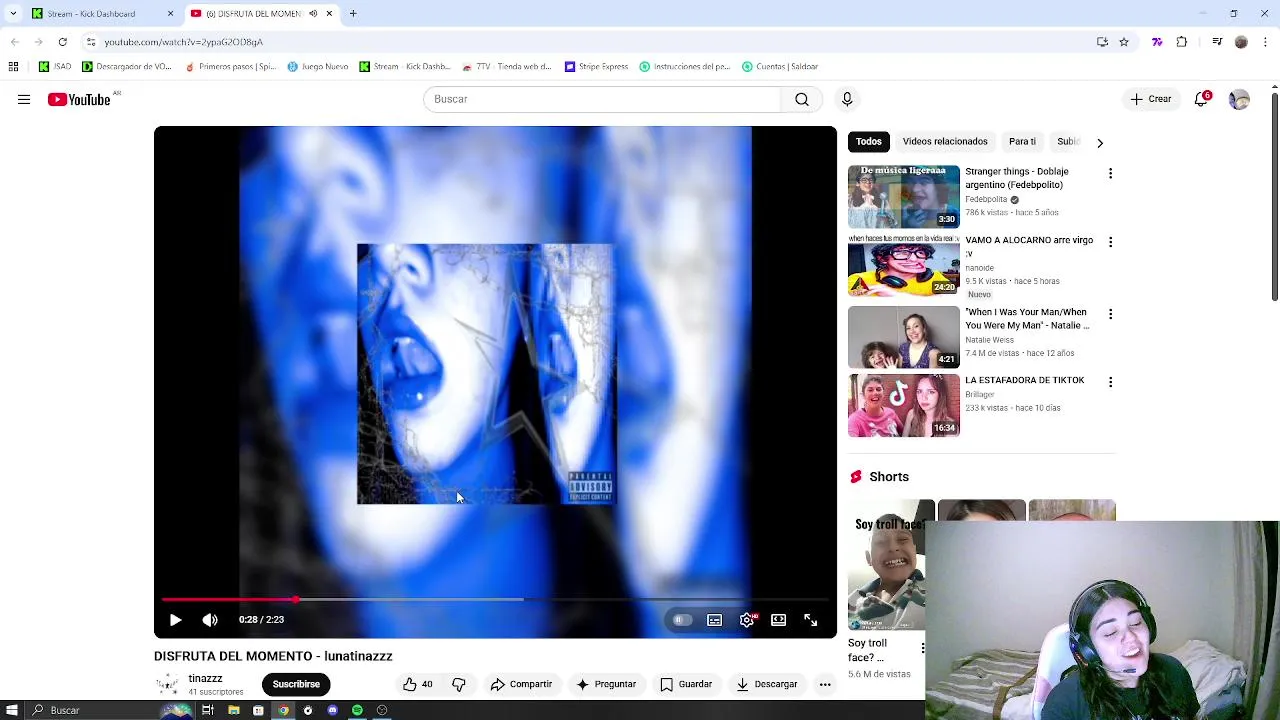Close the Kick Dashboard browser tab
1280x720 pixels.
tap(170, 13)
